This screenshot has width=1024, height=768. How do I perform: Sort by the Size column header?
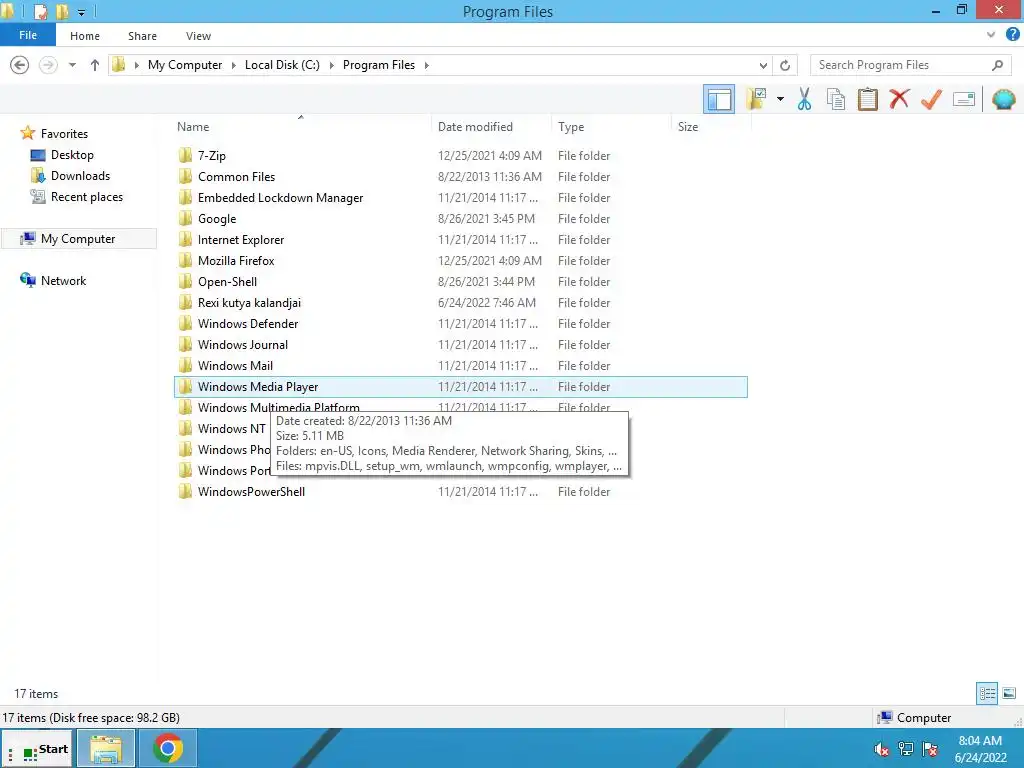[x=688, y=127]
